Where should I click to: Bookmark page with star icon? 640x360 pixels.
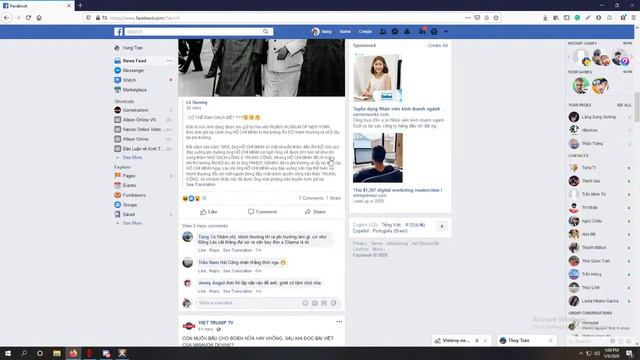tap(496, 18)
